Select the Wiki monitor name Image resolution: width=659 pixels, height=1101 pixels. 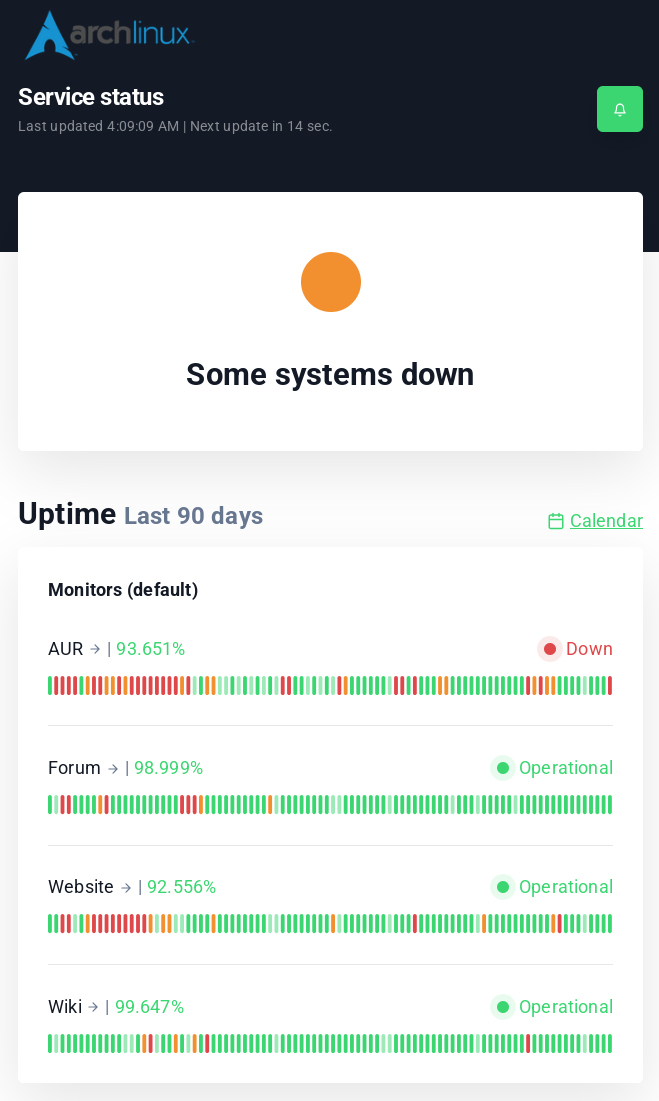tap(65, 1007)
